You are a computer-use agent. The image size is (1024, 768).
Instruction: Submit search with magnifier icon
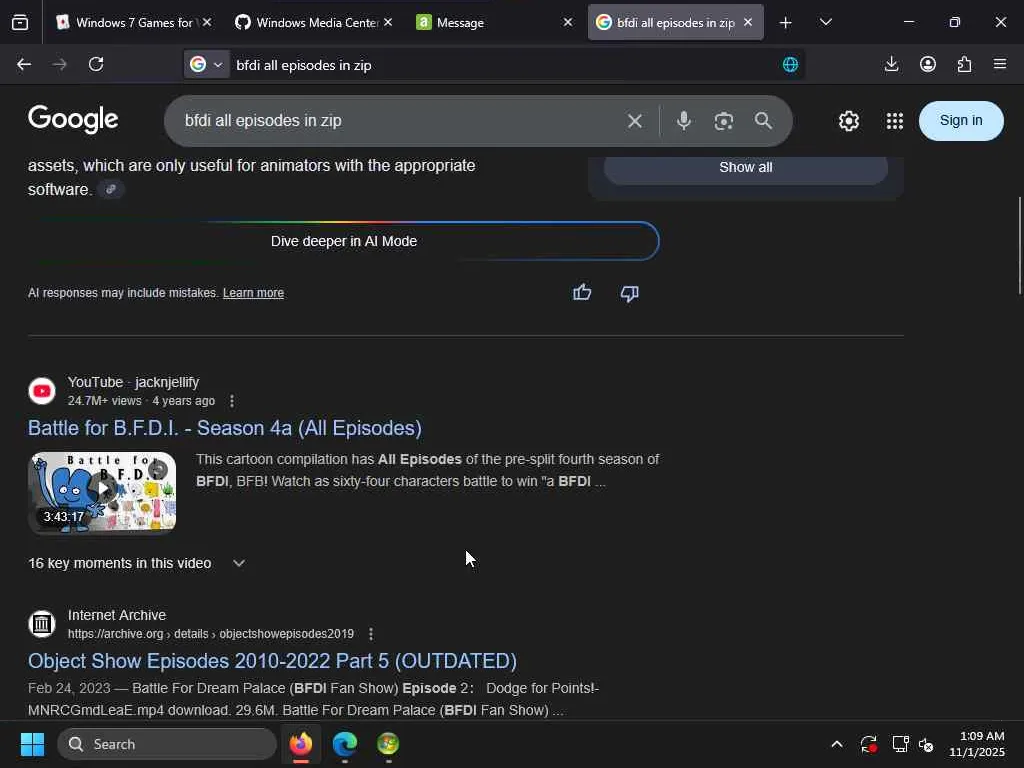tap(763, 121)
